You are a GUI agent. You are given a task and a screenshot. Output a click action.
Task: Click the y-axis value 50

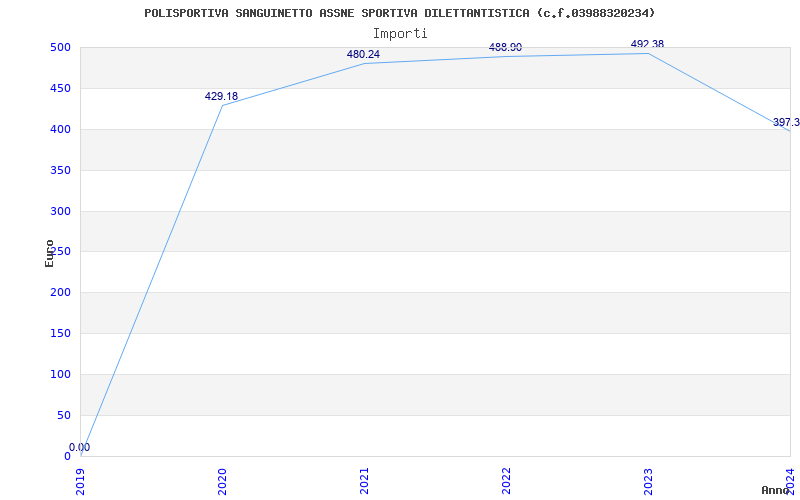[x=63, y=415]
